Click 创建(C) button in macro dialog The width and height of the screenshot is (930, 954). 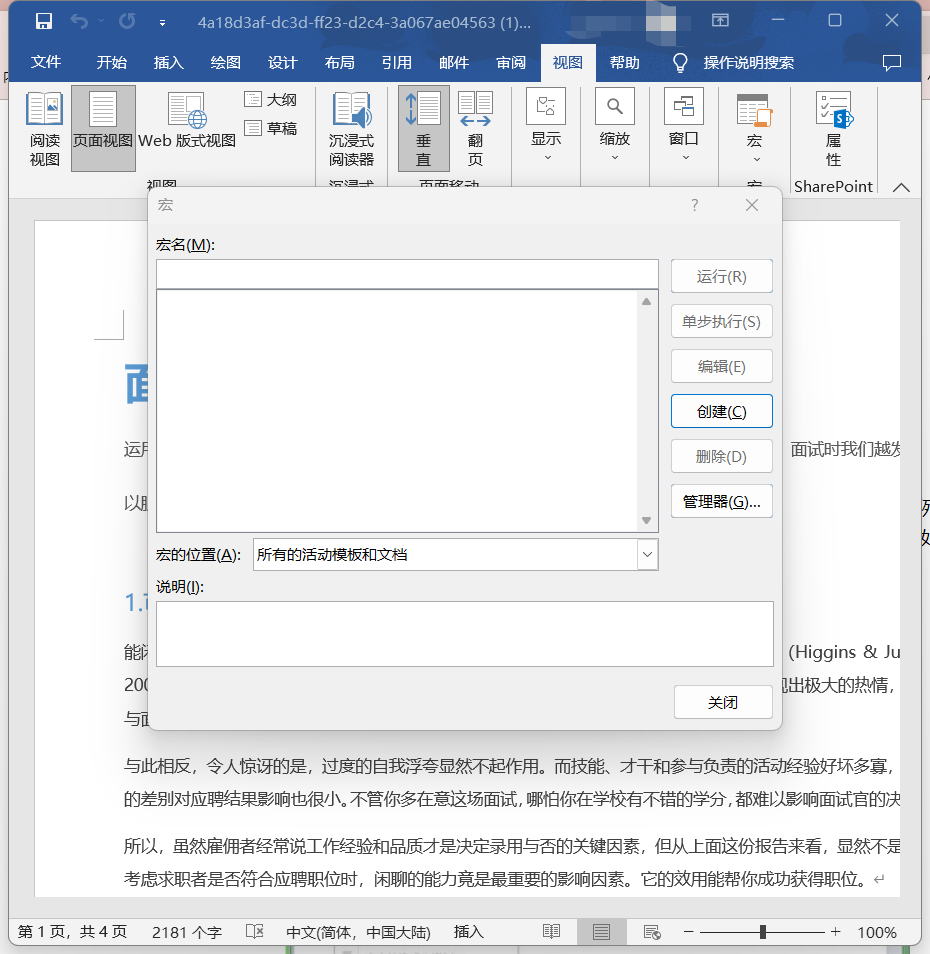coord(721,411)
